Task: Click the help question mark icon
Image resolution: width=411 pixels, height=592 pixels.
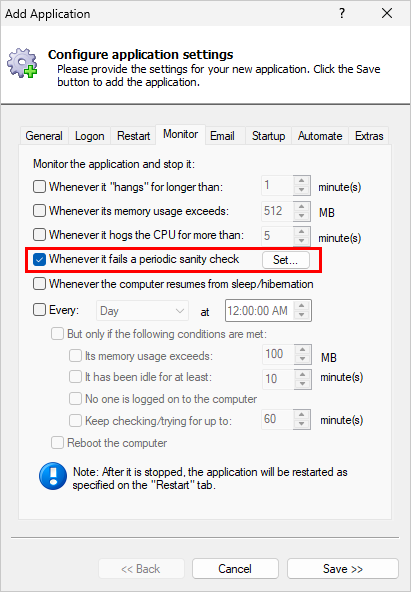Action: coord(342,14)
